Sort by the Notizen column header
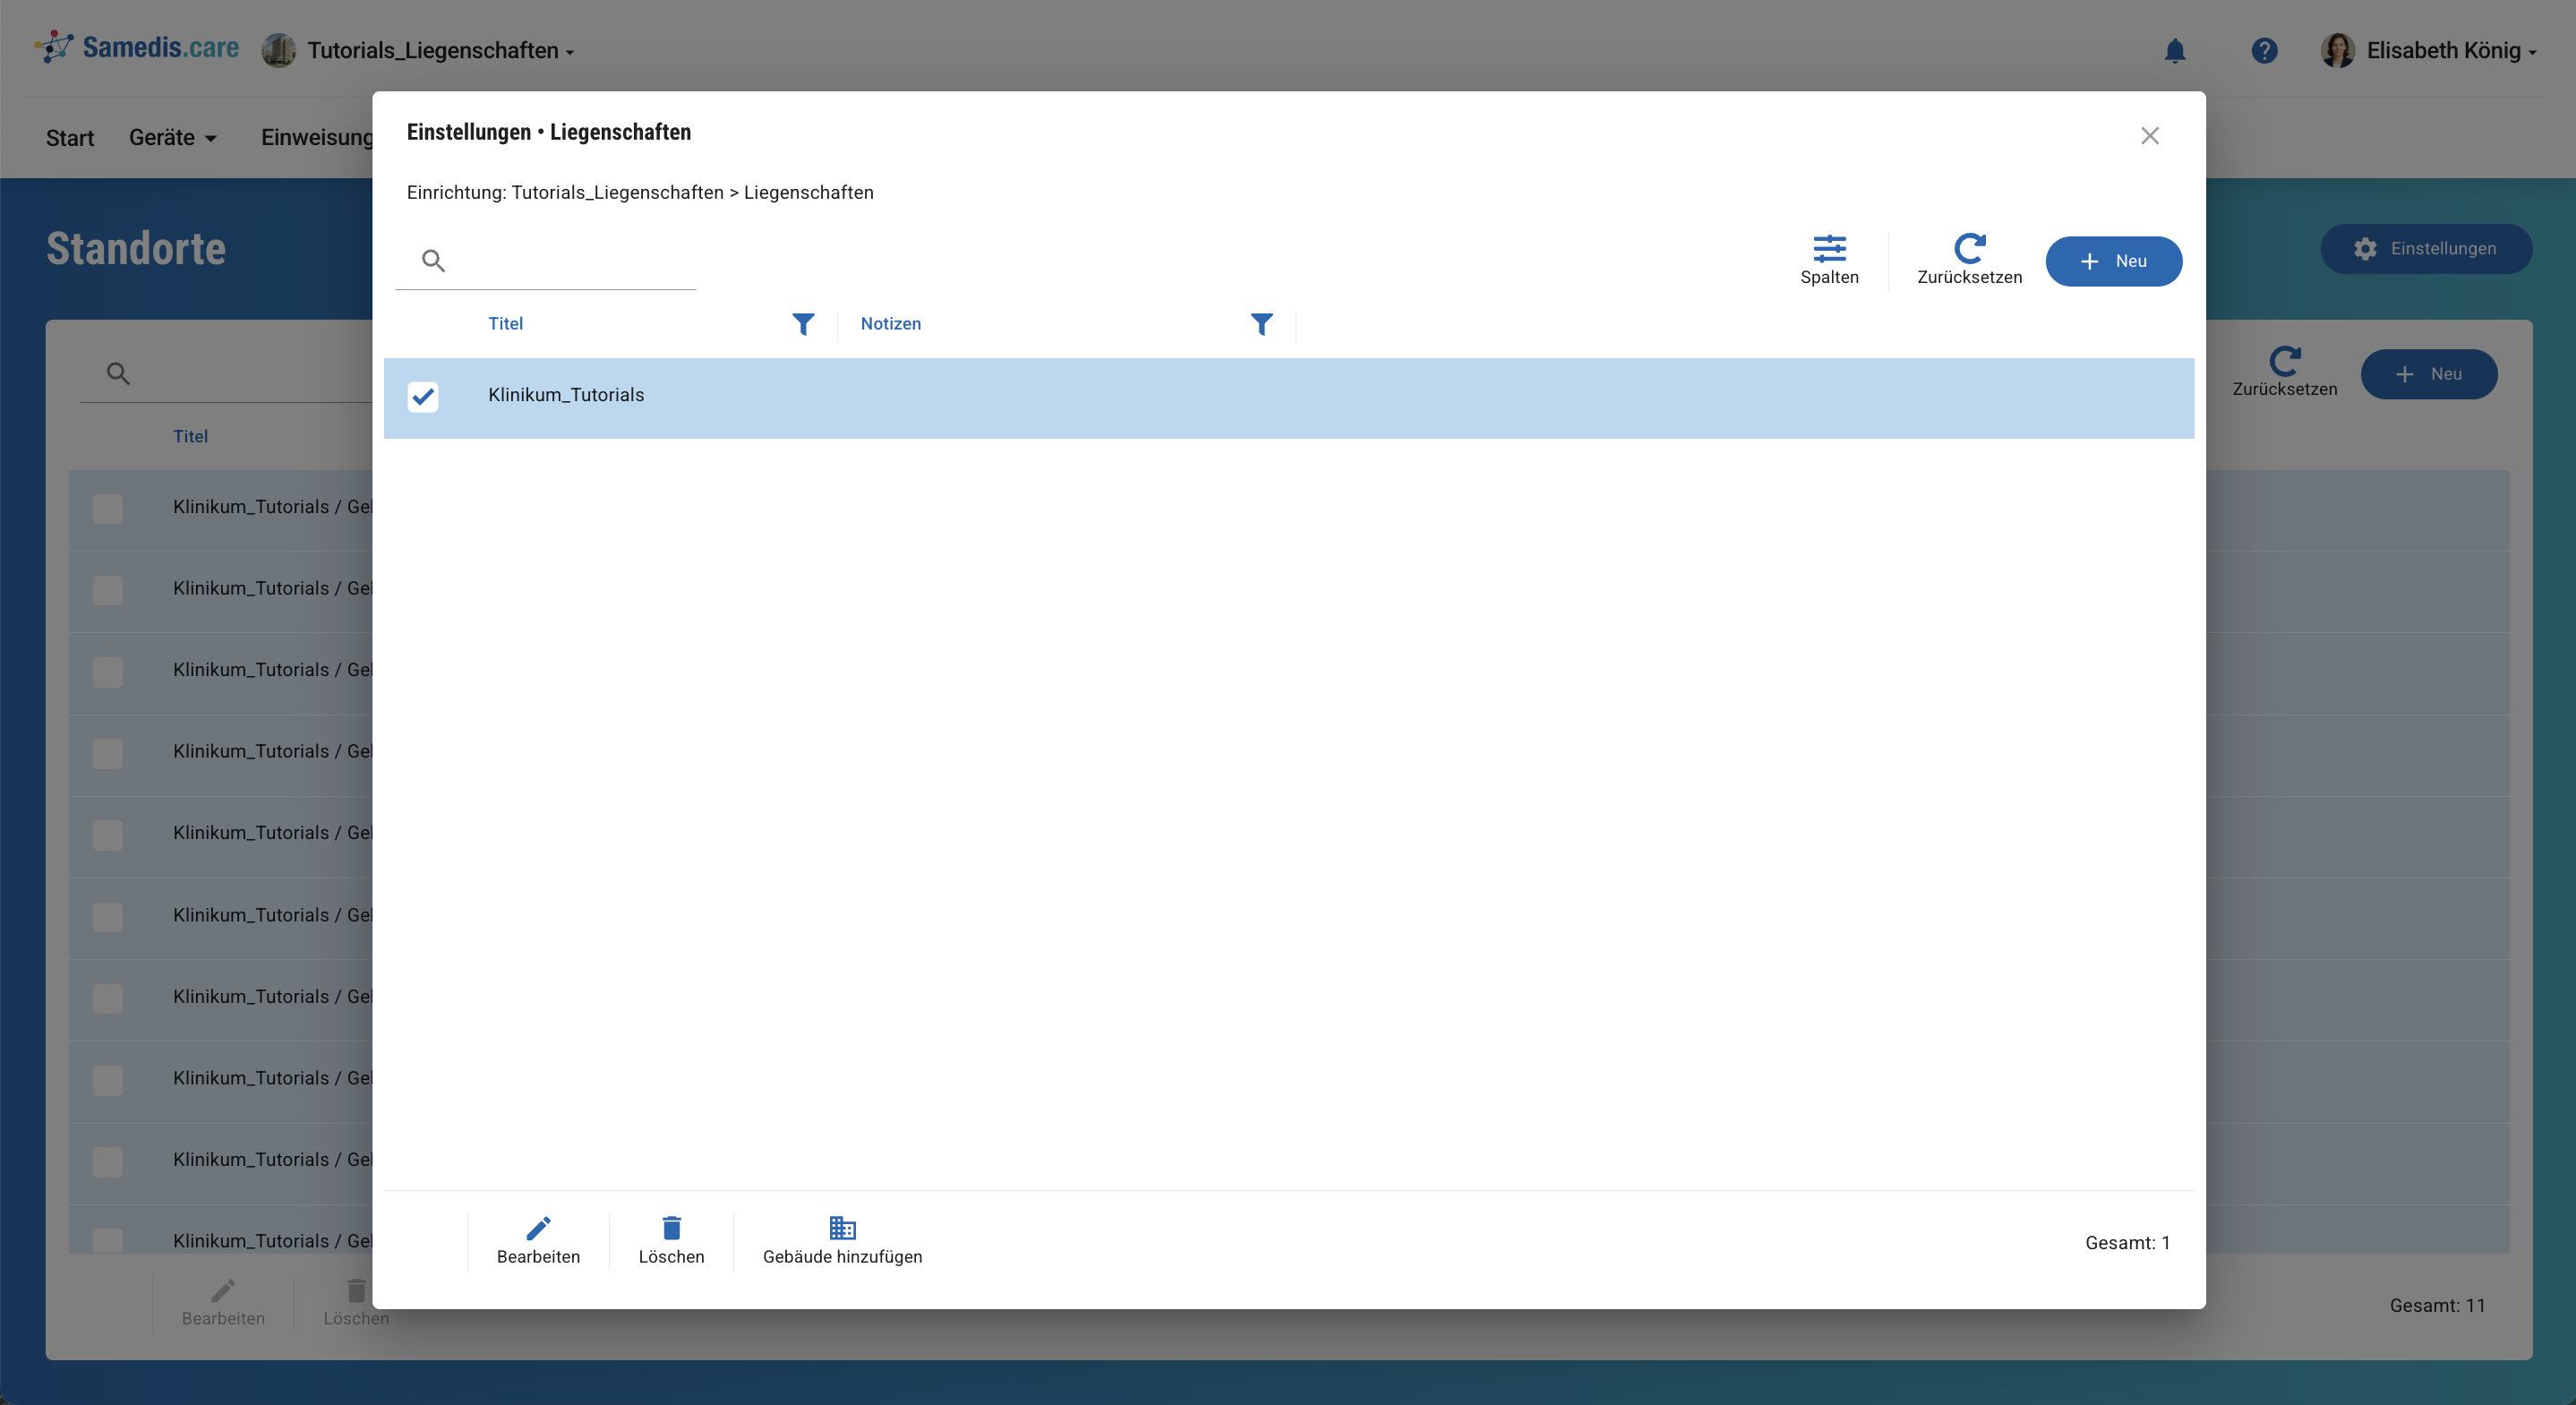The height and width of the screenshot is (1405, 2576). pos(890,324)
